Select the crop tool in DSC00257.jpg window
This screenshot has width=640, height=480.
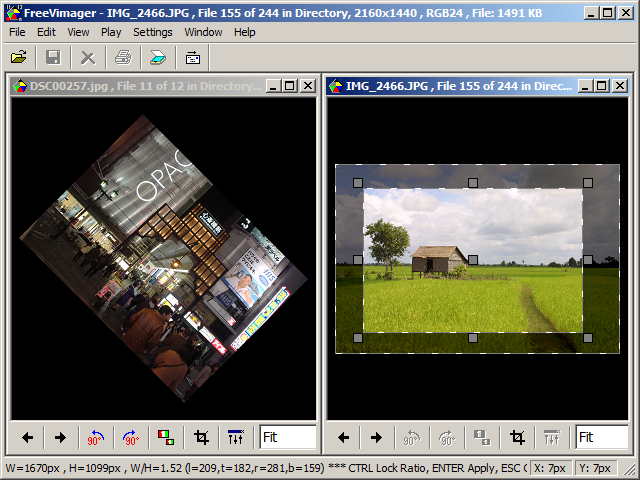pyautogui.click(x=201, y=437)
